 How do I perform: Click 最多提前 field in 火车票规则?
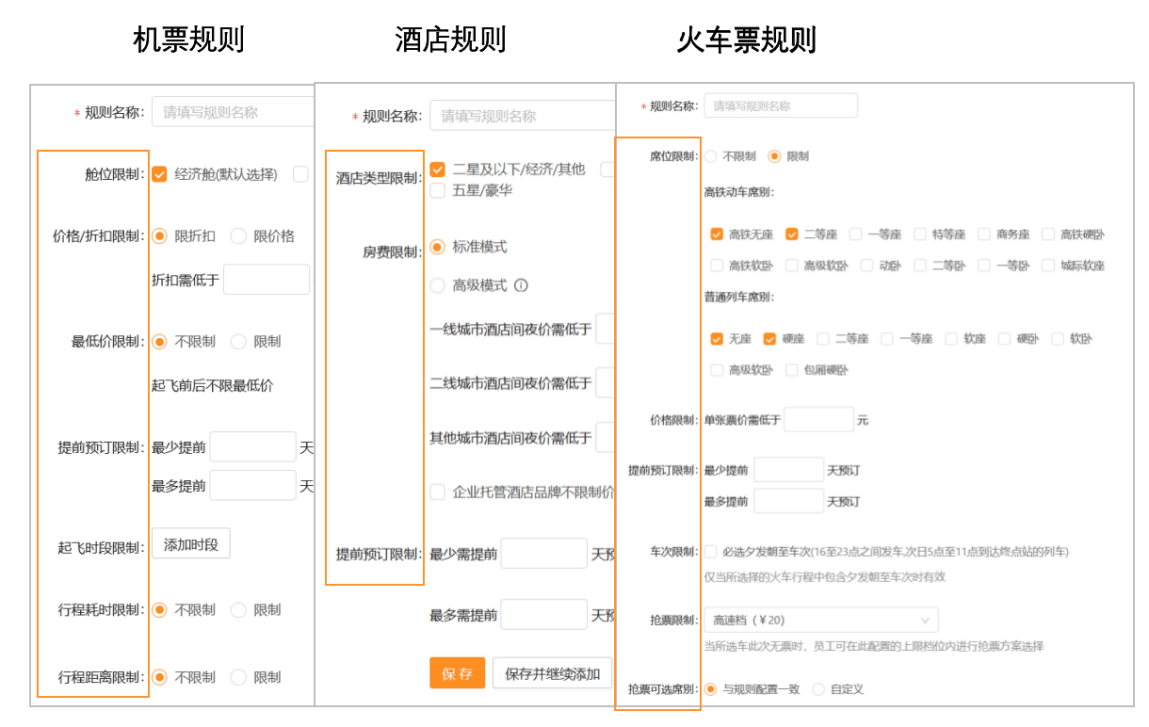(788, 501)
